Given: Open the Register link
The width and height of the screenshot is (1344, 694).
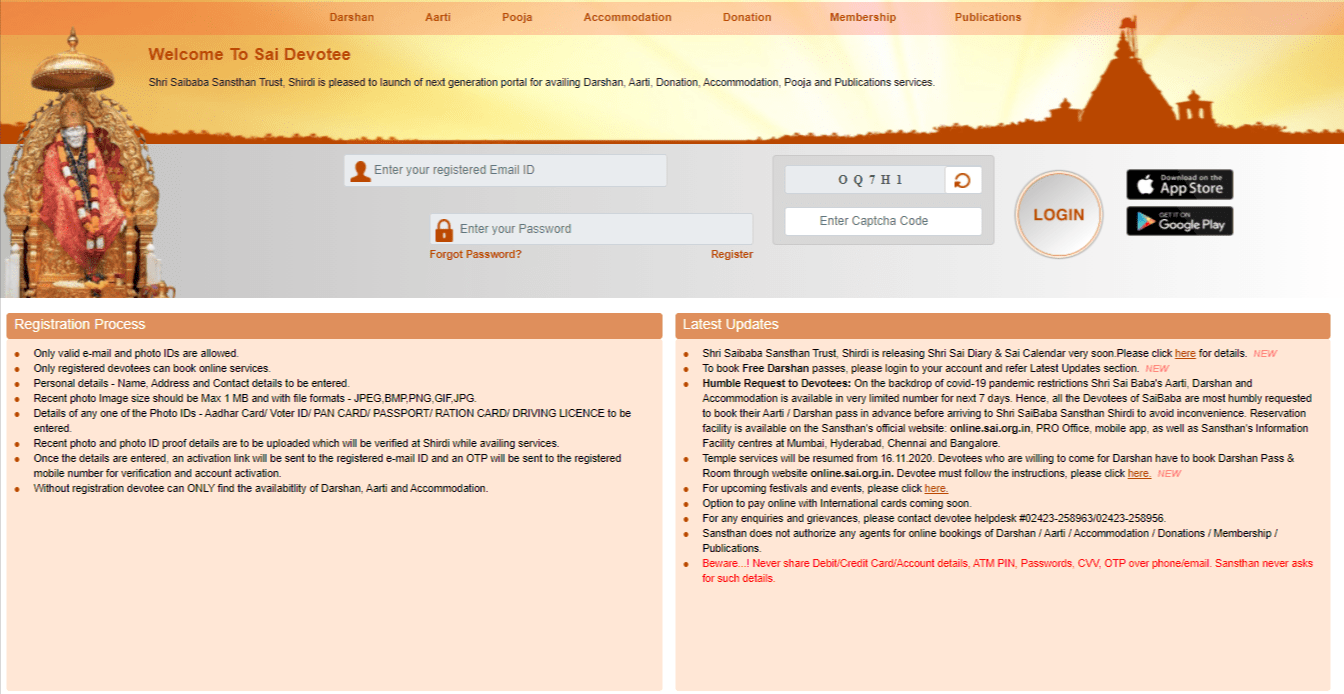Looking at the screenshot, I should [732, 254].
